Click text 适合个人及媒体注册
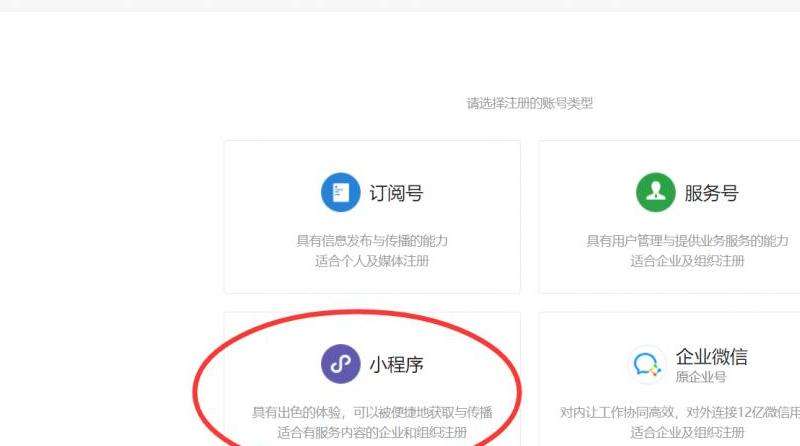The image size is (800, 446). click(372, 261)
